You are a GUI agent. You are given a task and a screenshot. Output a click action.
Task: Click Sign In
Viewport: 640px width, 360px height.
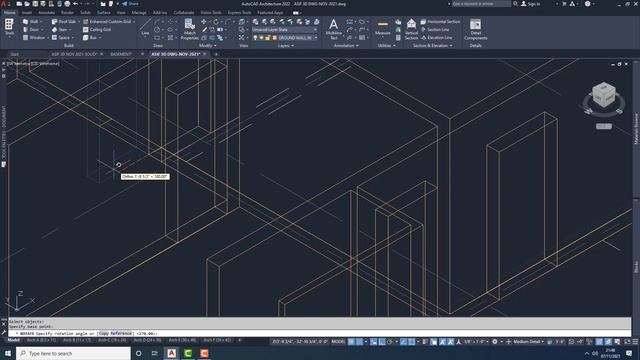point(531,4)
